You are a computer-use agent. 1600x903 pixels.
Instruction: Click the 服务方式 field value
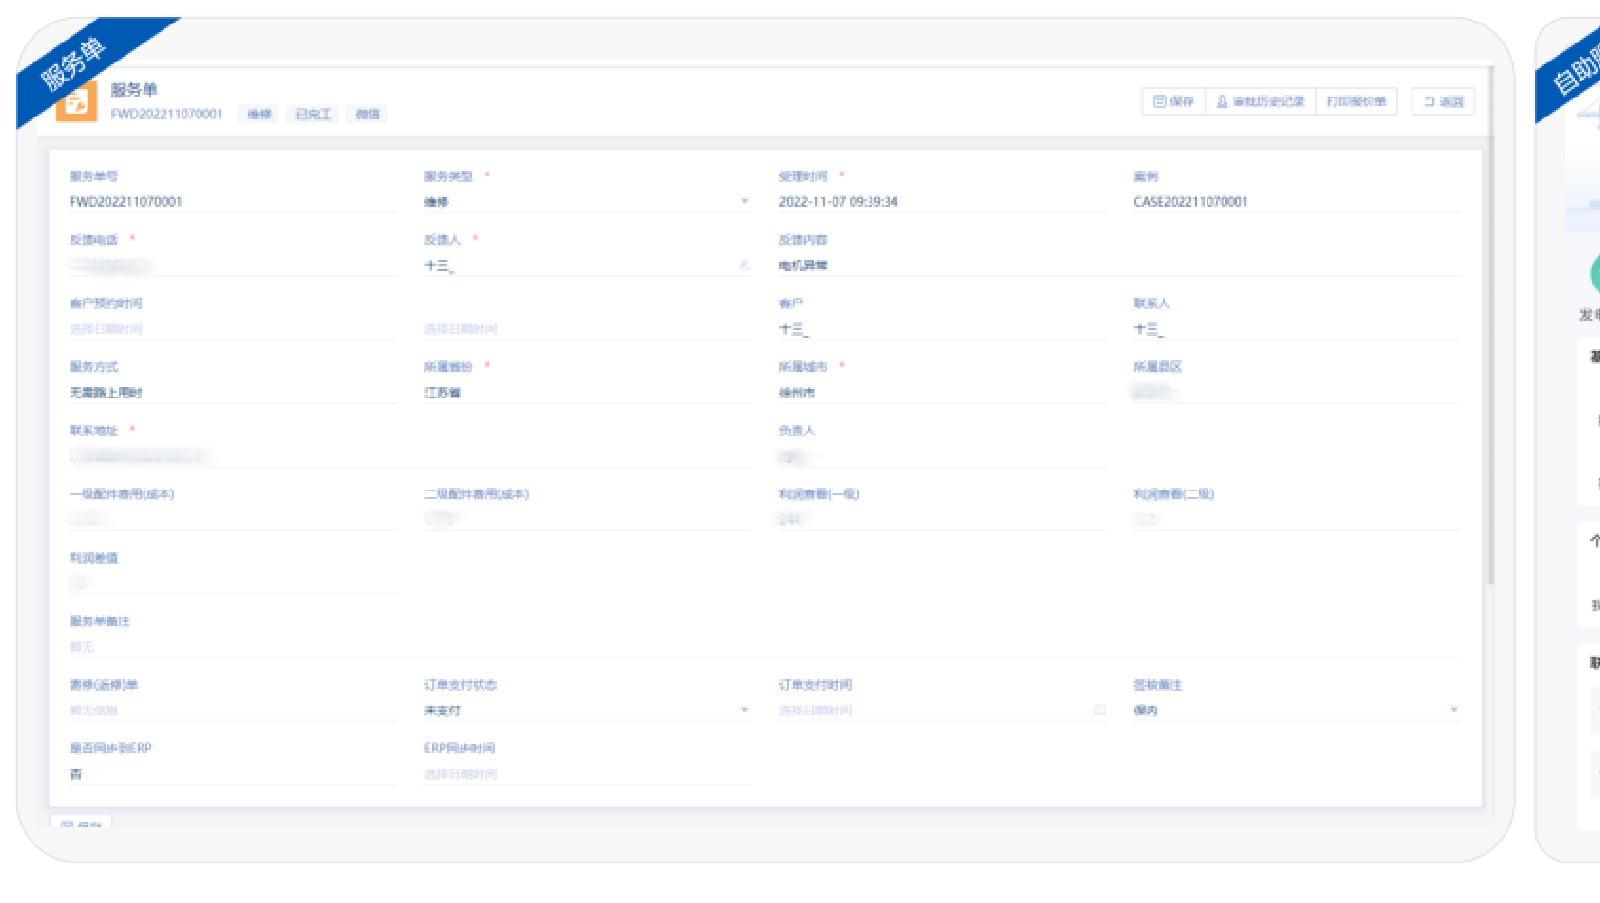click(x=232, y=393)
